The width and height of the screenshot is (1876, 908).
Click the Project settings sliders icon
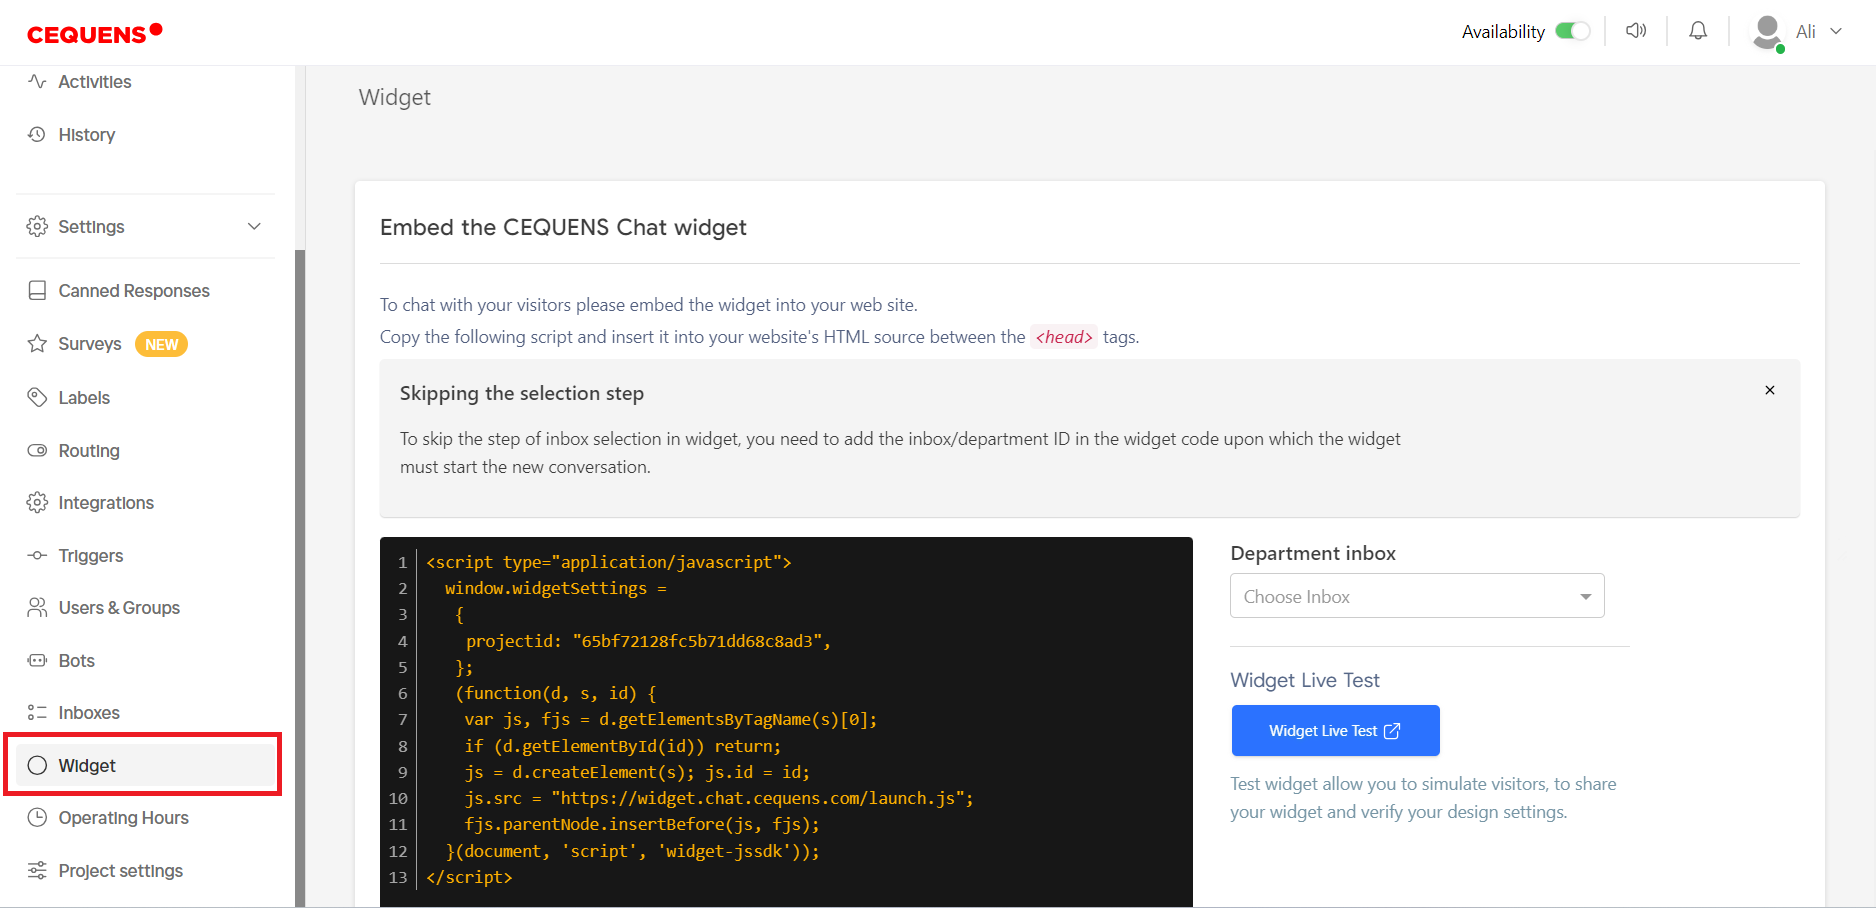pyautogui.click(x=37, y=870)
